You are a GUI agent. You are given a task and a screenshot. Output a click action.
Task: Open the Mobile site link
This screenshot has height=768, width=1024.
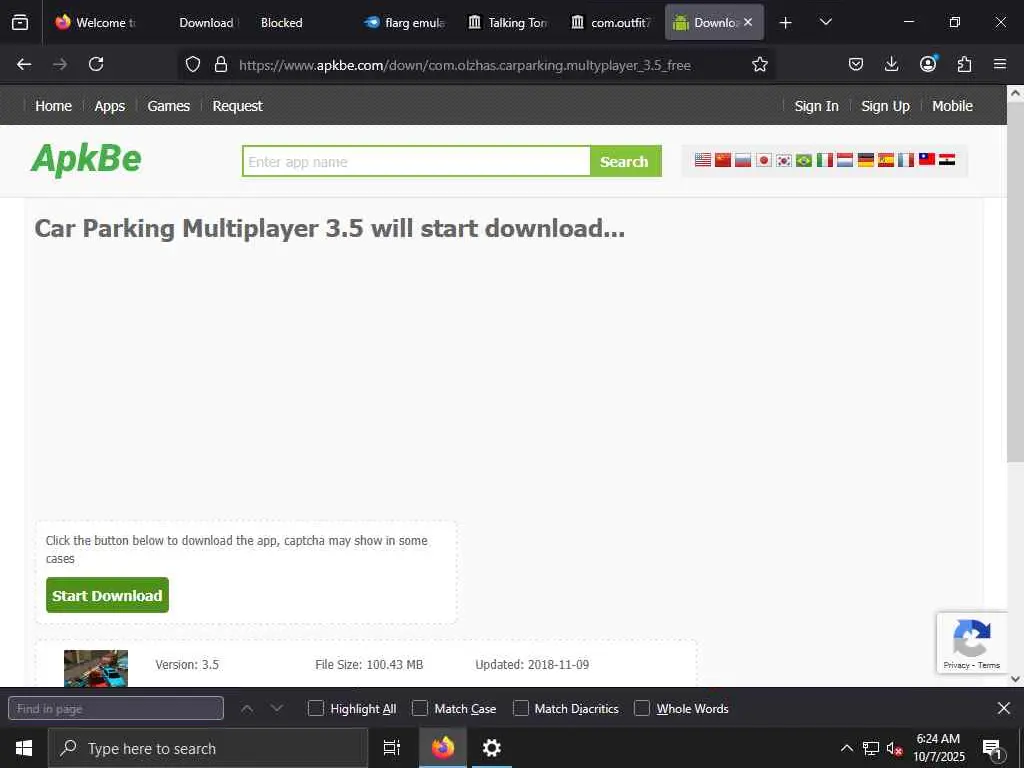click(952, 106)
